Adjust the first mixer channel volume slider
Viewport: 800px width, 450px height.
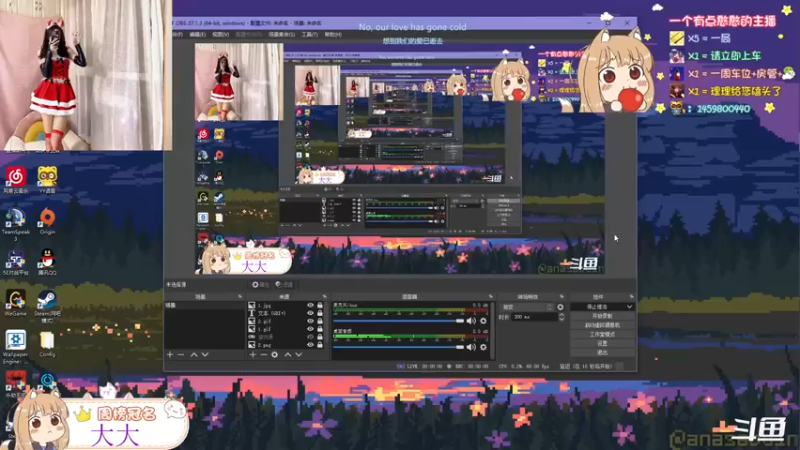coord(398,321)
